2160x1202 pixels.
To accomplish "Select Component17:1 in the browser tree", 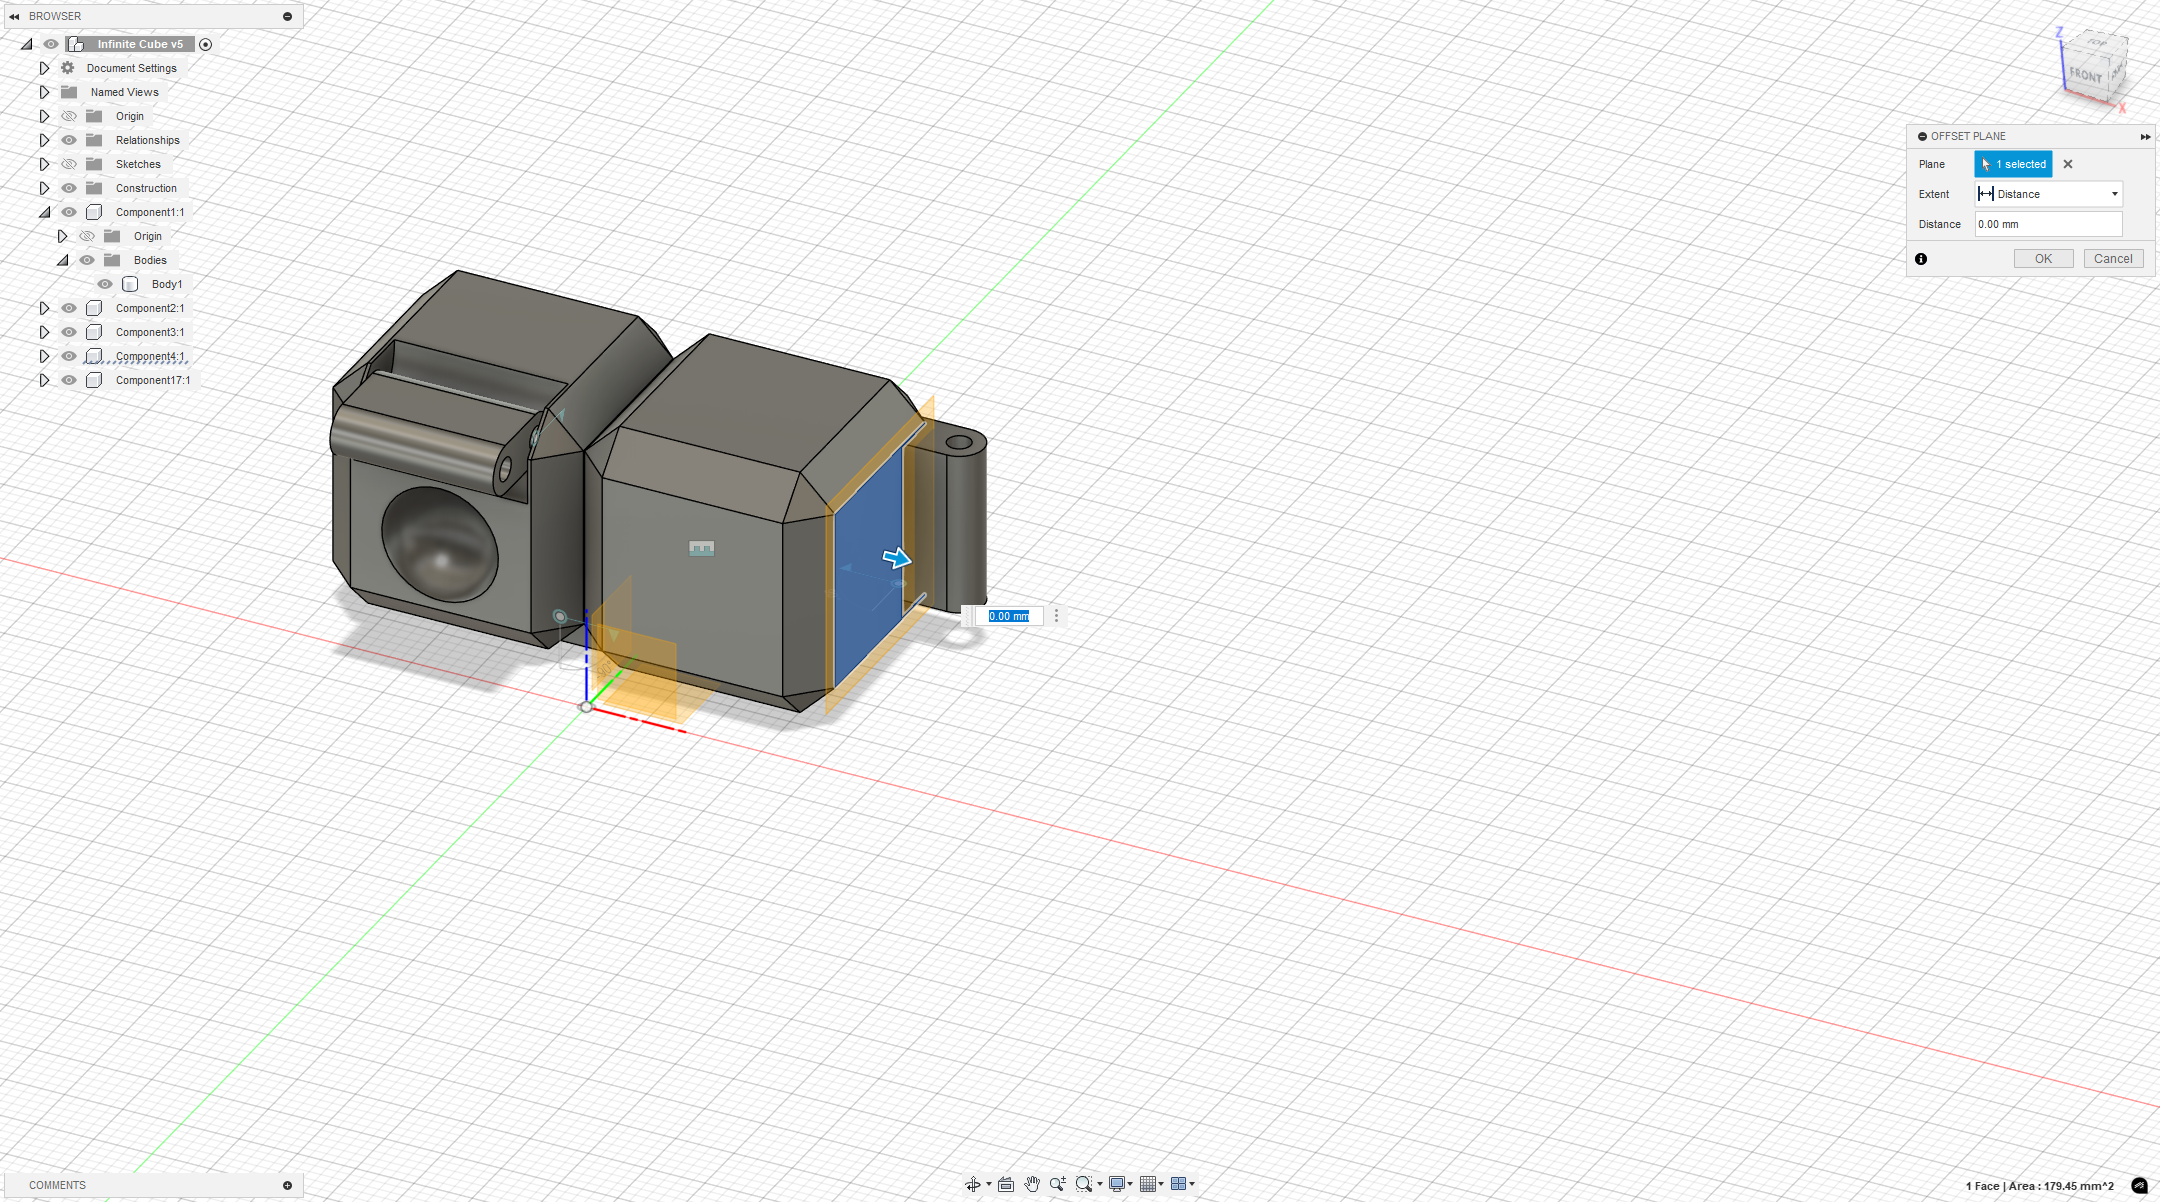I will [x=153, y=380].
